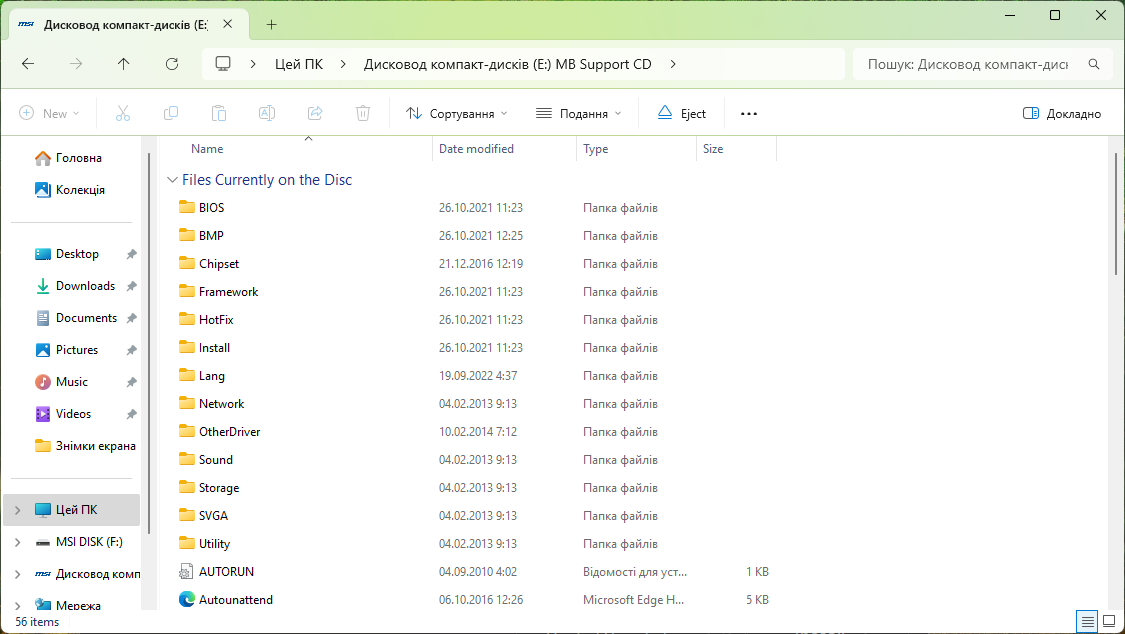Select the OtherDriver folder row
1125x634 pixels.
coord(474,432)
